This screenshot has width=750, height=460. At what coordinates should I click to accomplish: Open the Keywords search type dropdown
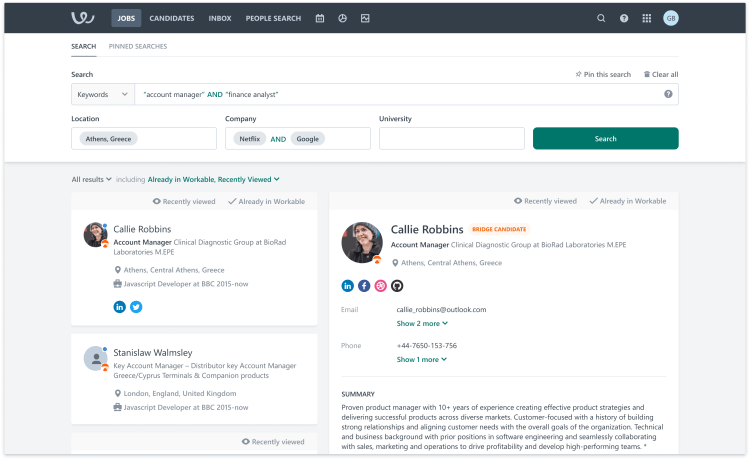102,94
